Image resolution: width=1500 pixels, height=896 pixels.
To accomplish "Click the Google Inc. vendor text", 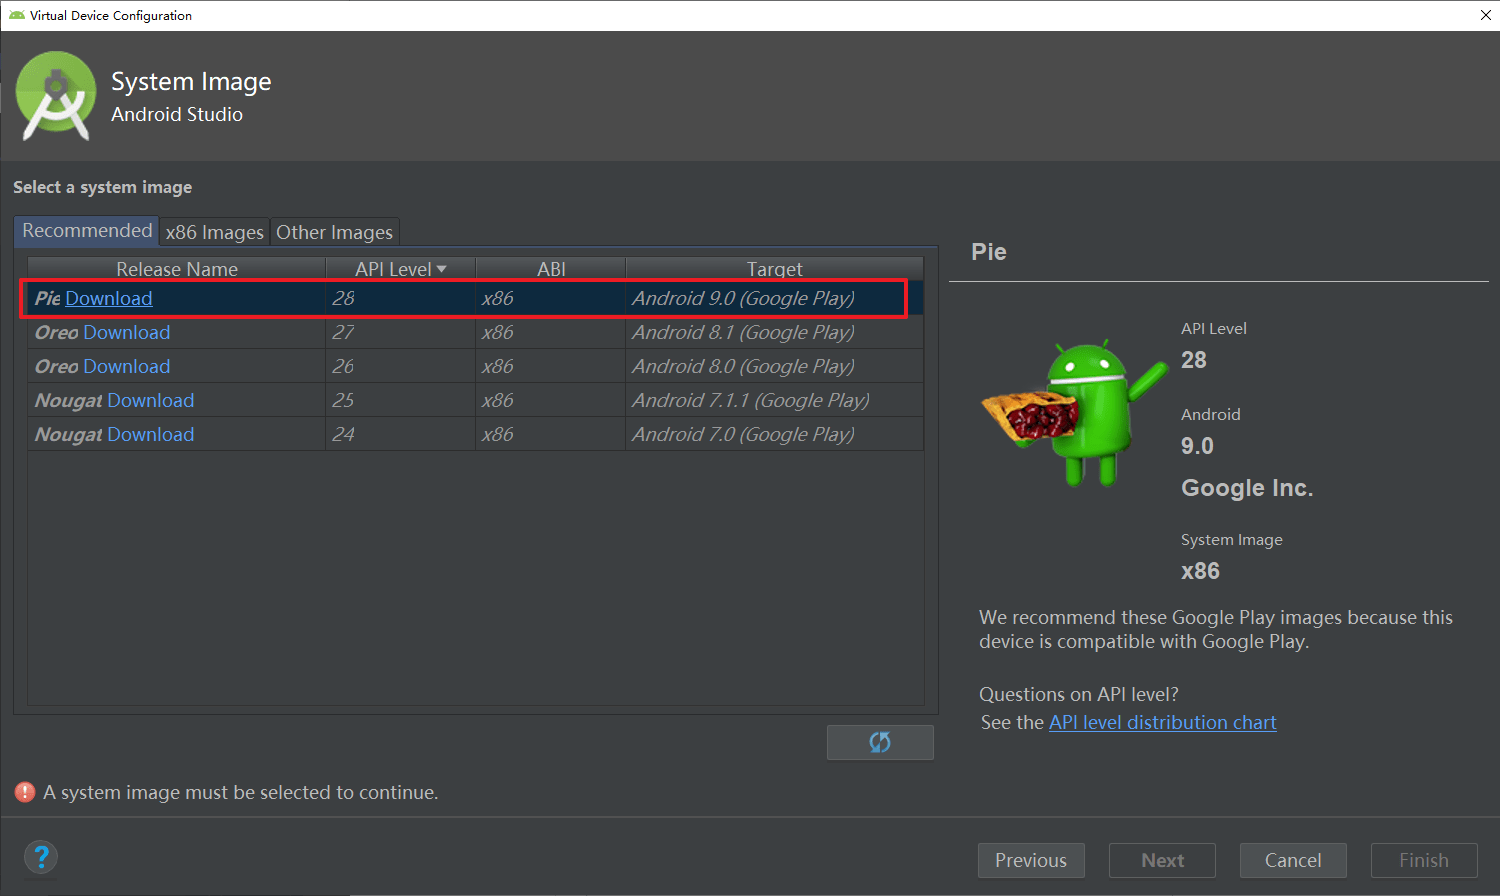I will click(1247, 488).
